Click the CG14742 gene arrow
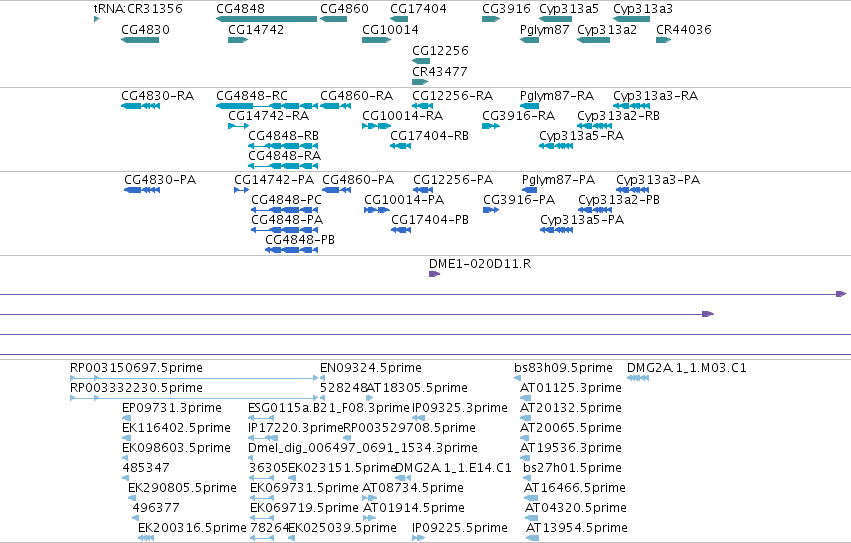 click(x=238, y=40)
